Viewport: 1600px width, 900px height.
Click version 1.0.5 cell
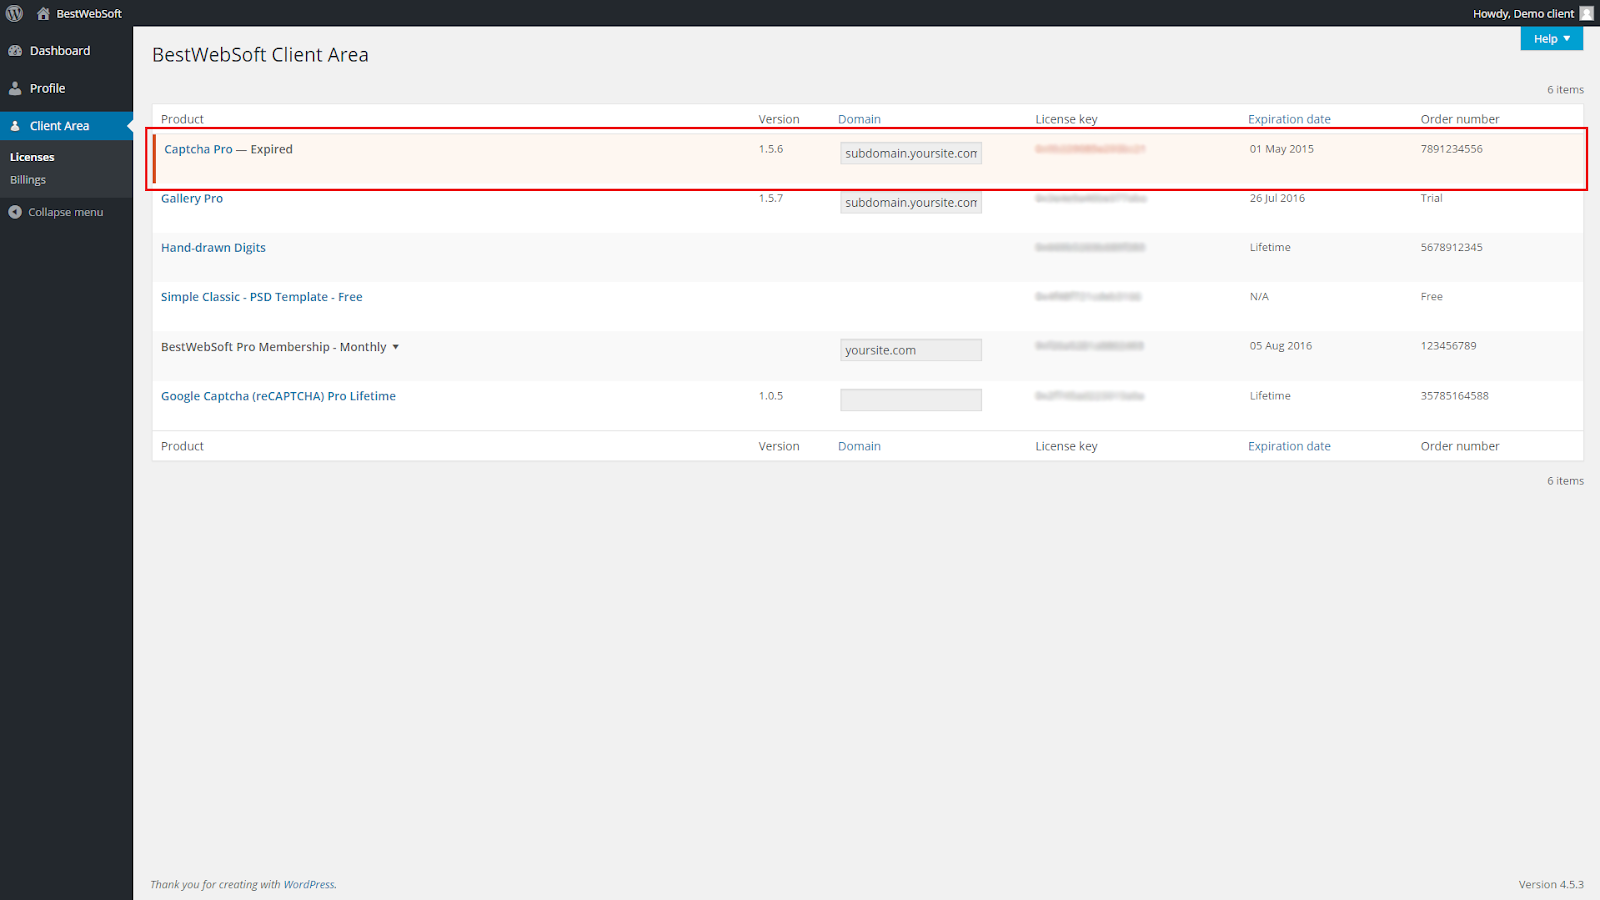tap(770, 396)
